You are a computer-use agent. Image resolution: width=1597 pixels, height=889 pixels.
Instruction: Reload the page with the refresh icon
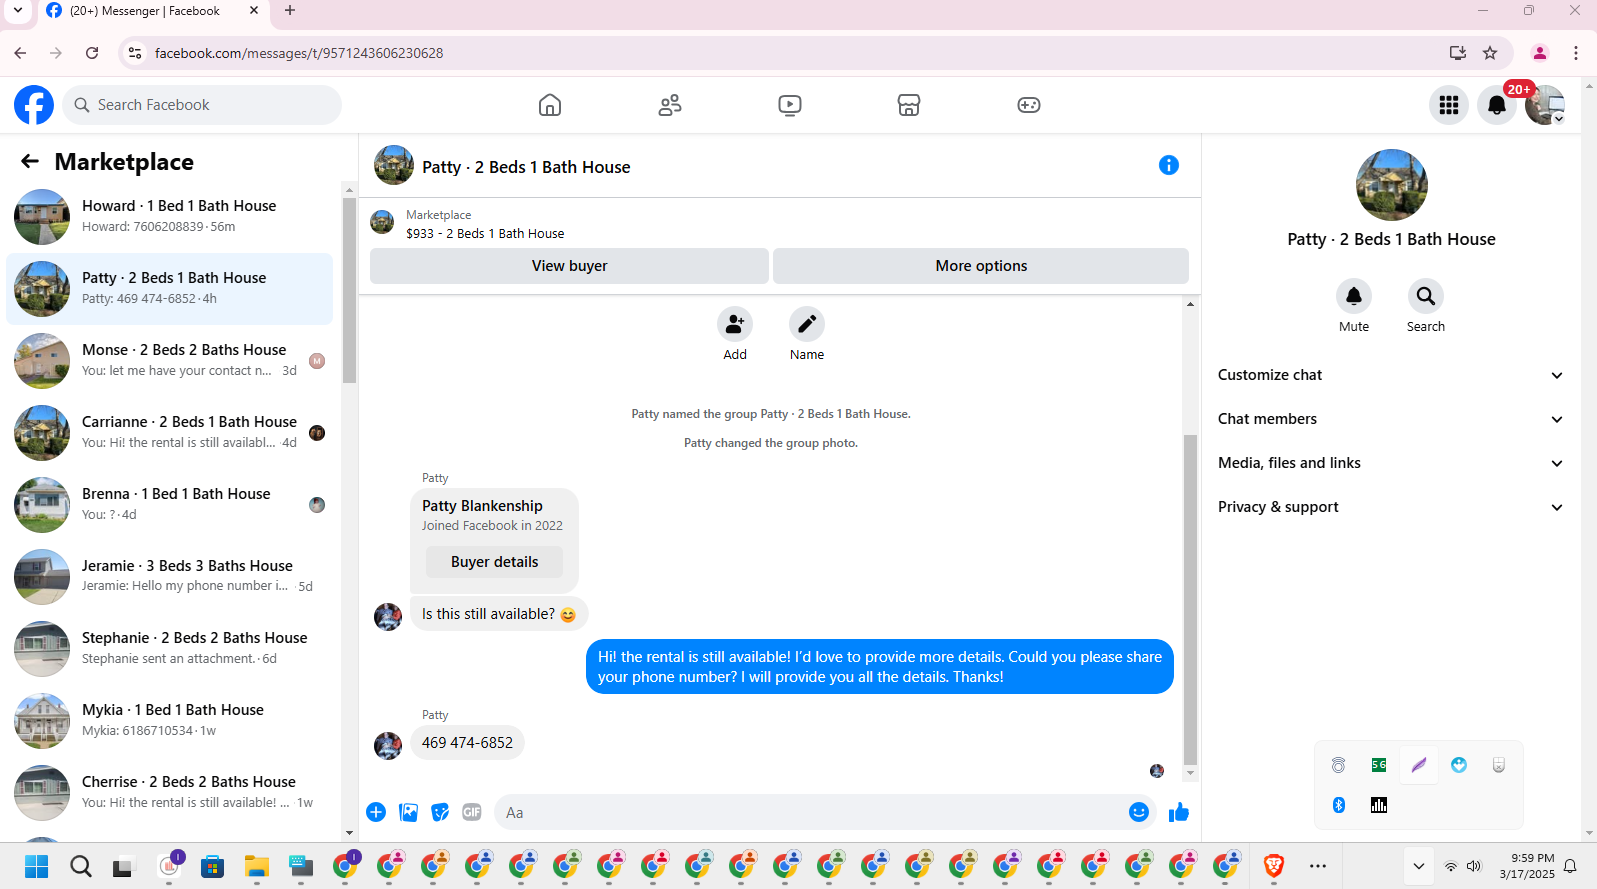[92, 53]
